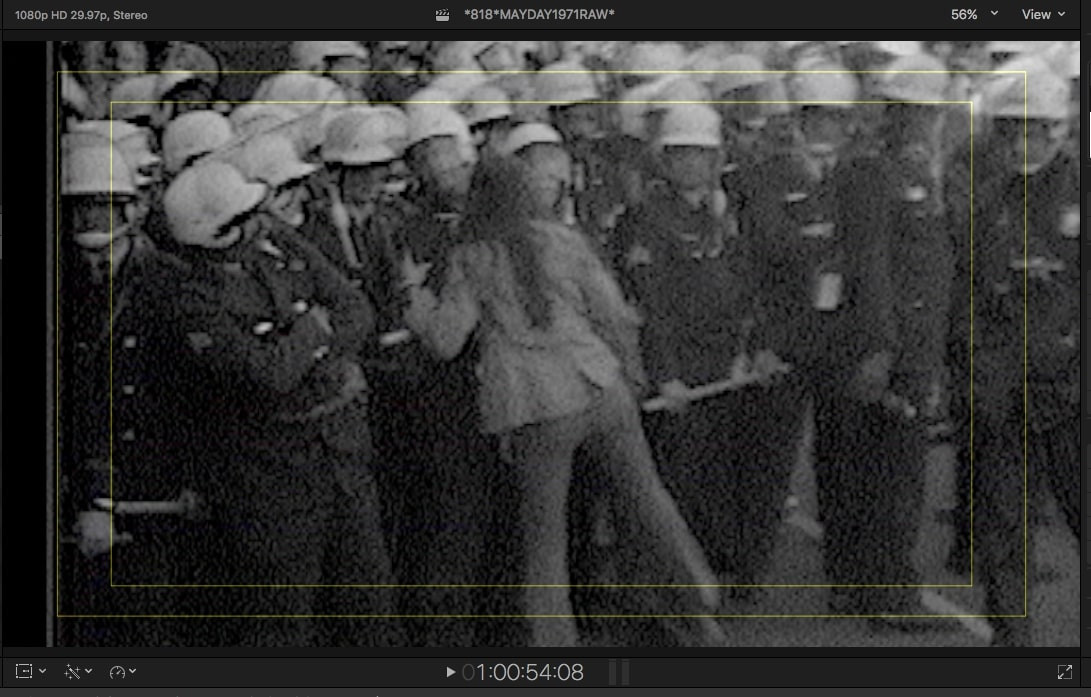This screenshot has width=1091, height=697.
Task: Click the Transform tool icon
Action: (24, 672)
